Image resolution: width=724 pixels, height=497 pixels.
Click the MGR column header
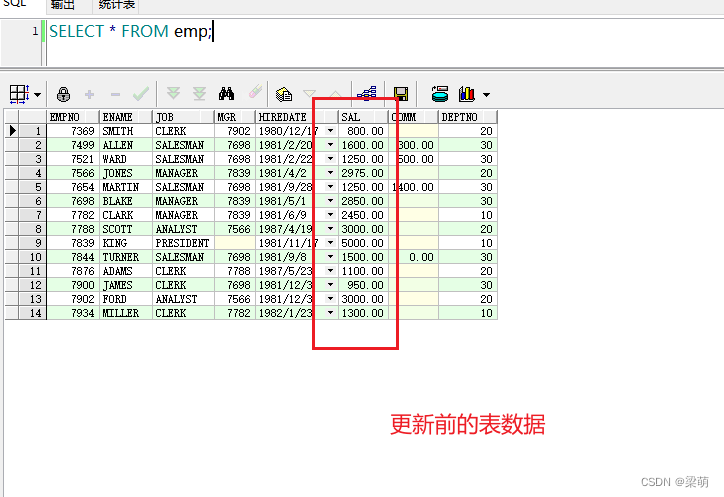(235, 117)
